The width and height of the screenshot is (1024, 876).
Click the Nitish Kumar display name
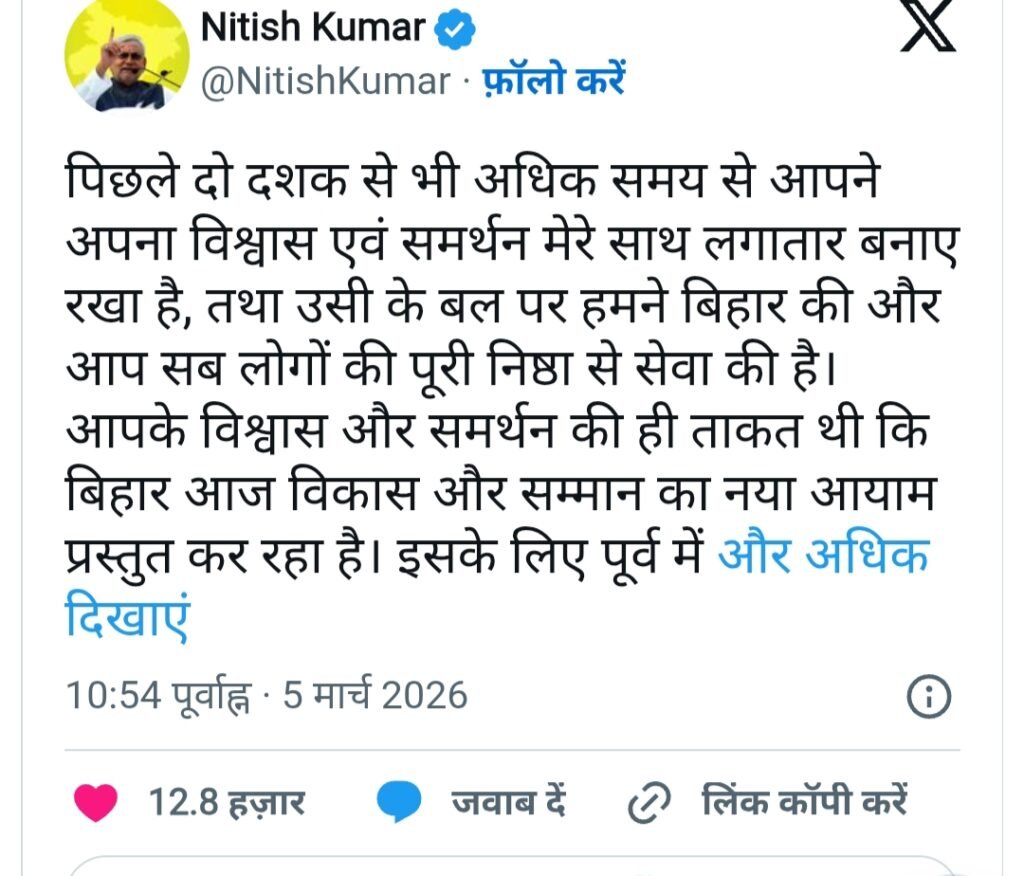313,28
